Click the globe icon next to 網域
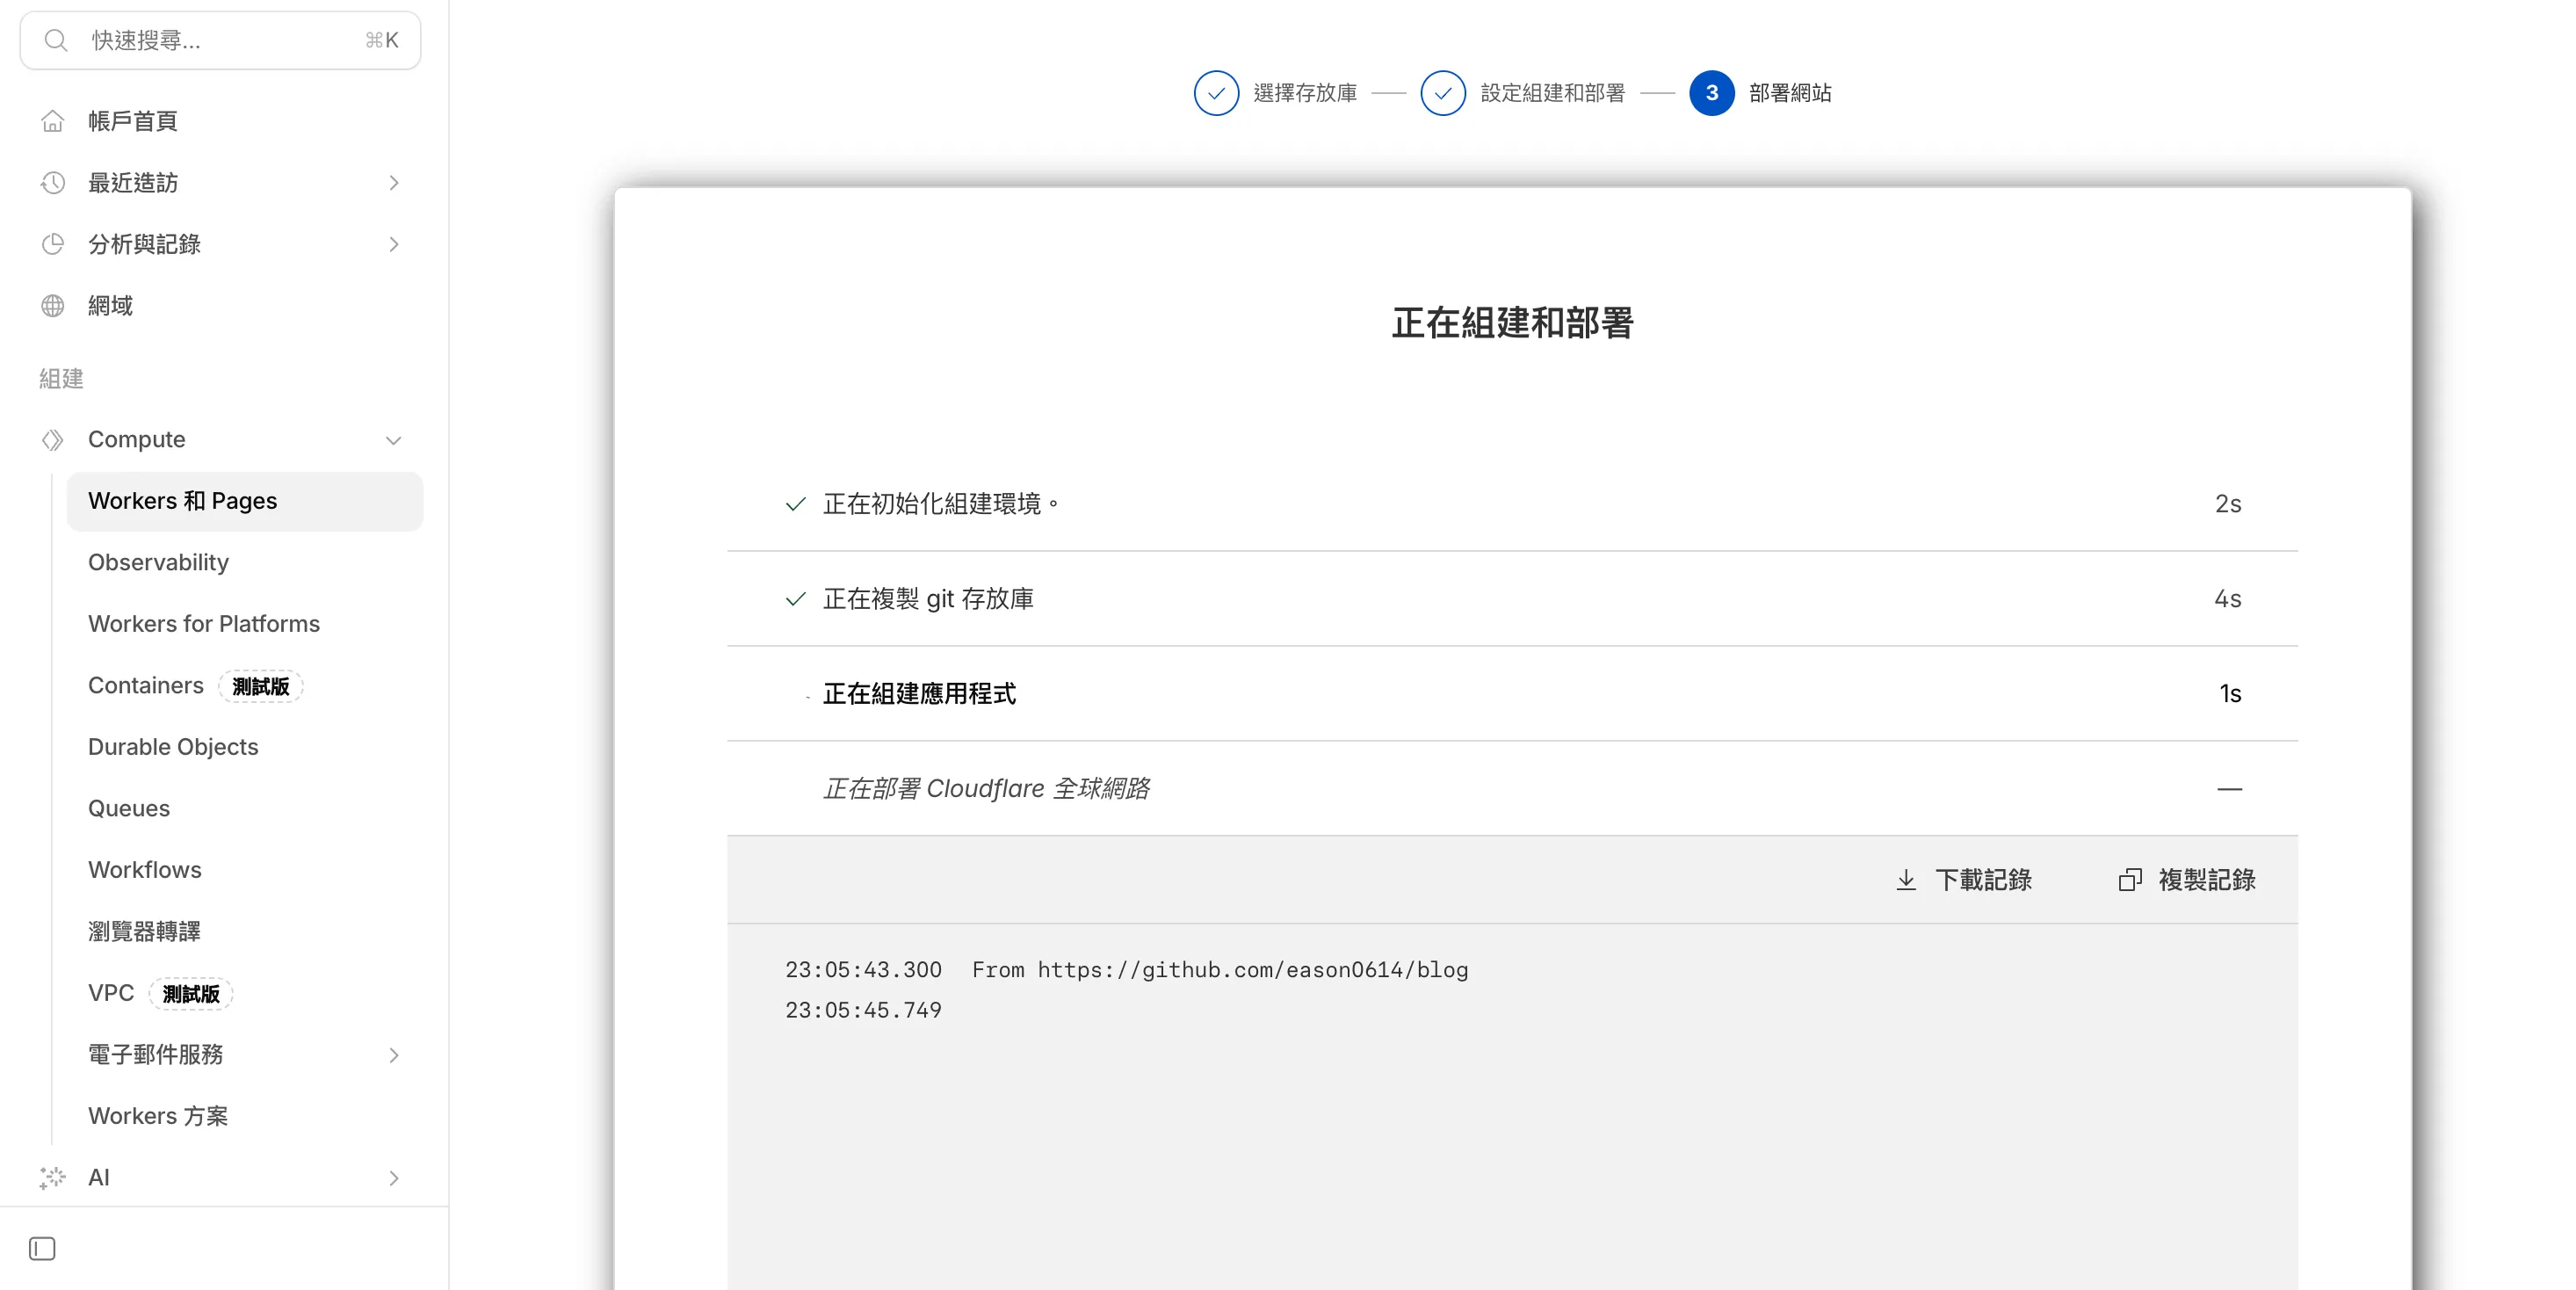 tap(53, 306)
